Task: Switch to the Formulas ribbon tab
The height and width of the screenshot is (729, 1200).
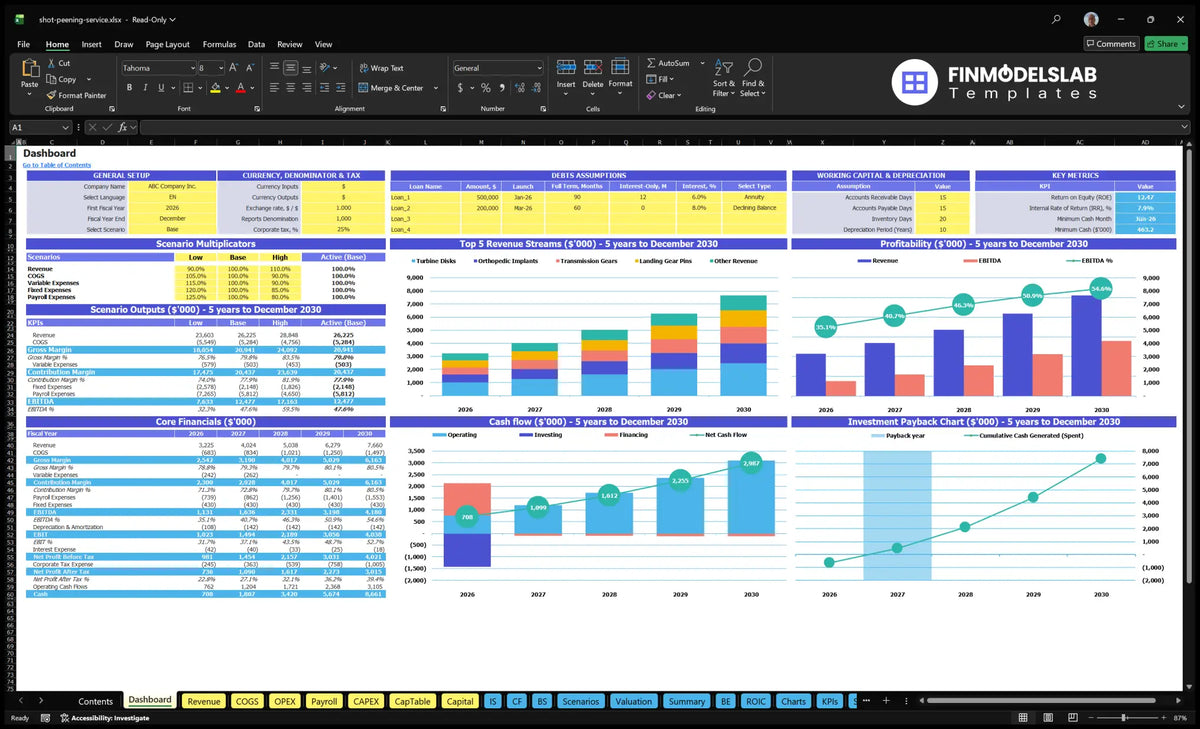Action: point(219,44)
